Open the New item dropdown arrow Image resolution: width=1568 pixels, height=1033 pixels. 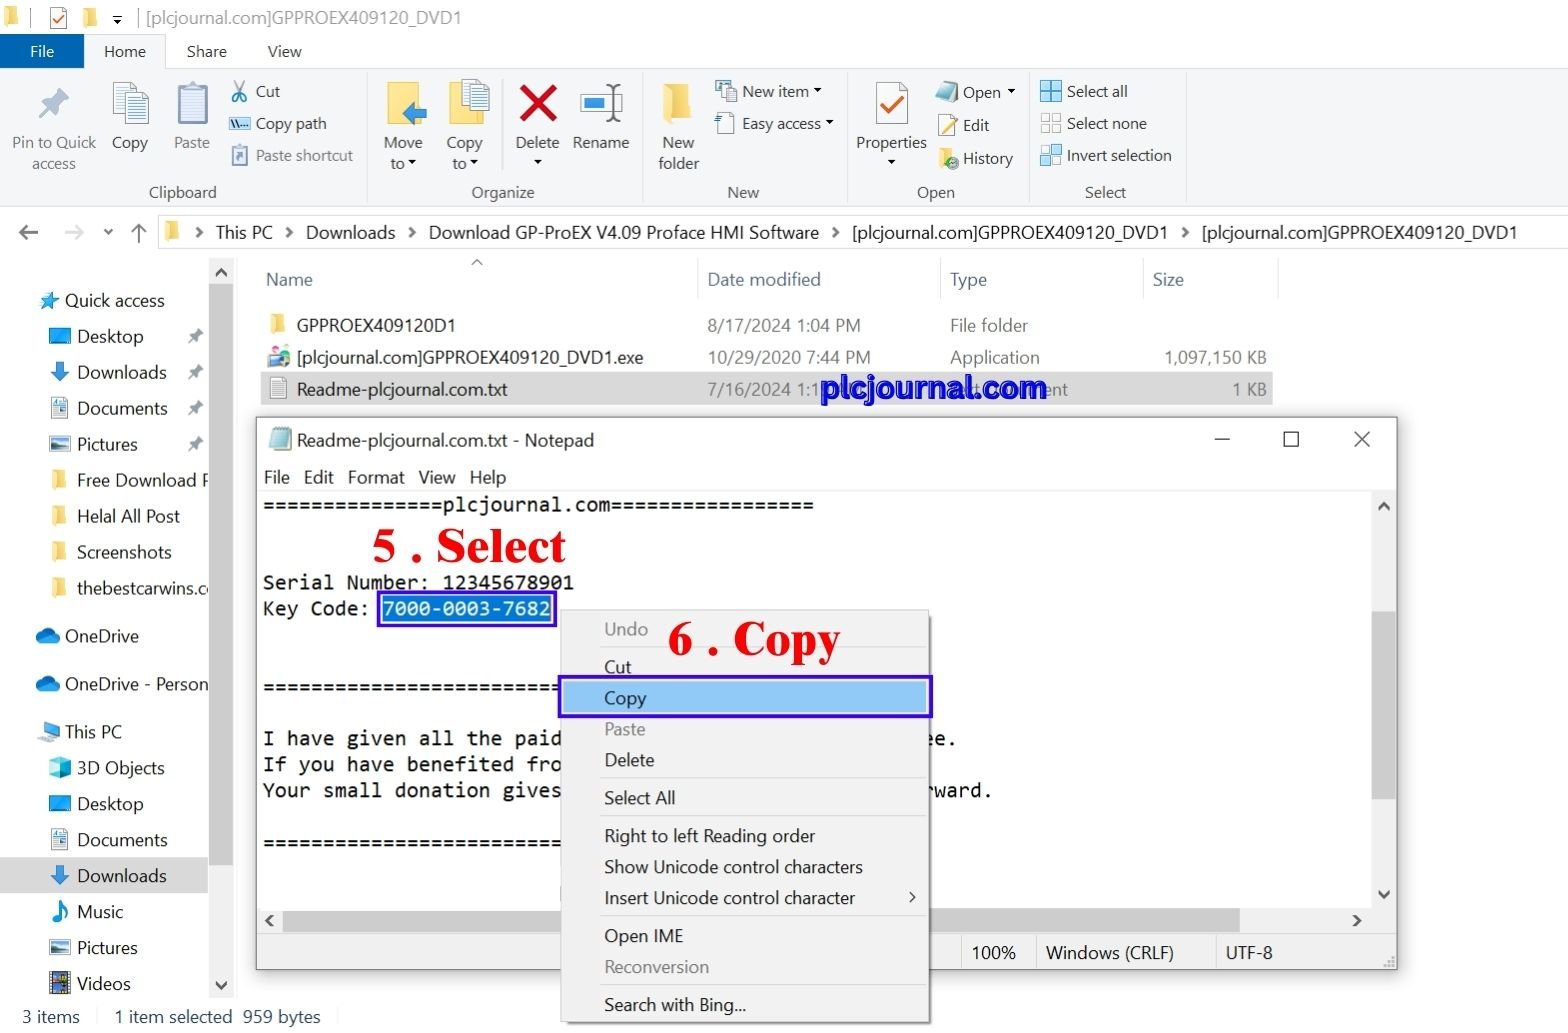(x=817, y=91)
